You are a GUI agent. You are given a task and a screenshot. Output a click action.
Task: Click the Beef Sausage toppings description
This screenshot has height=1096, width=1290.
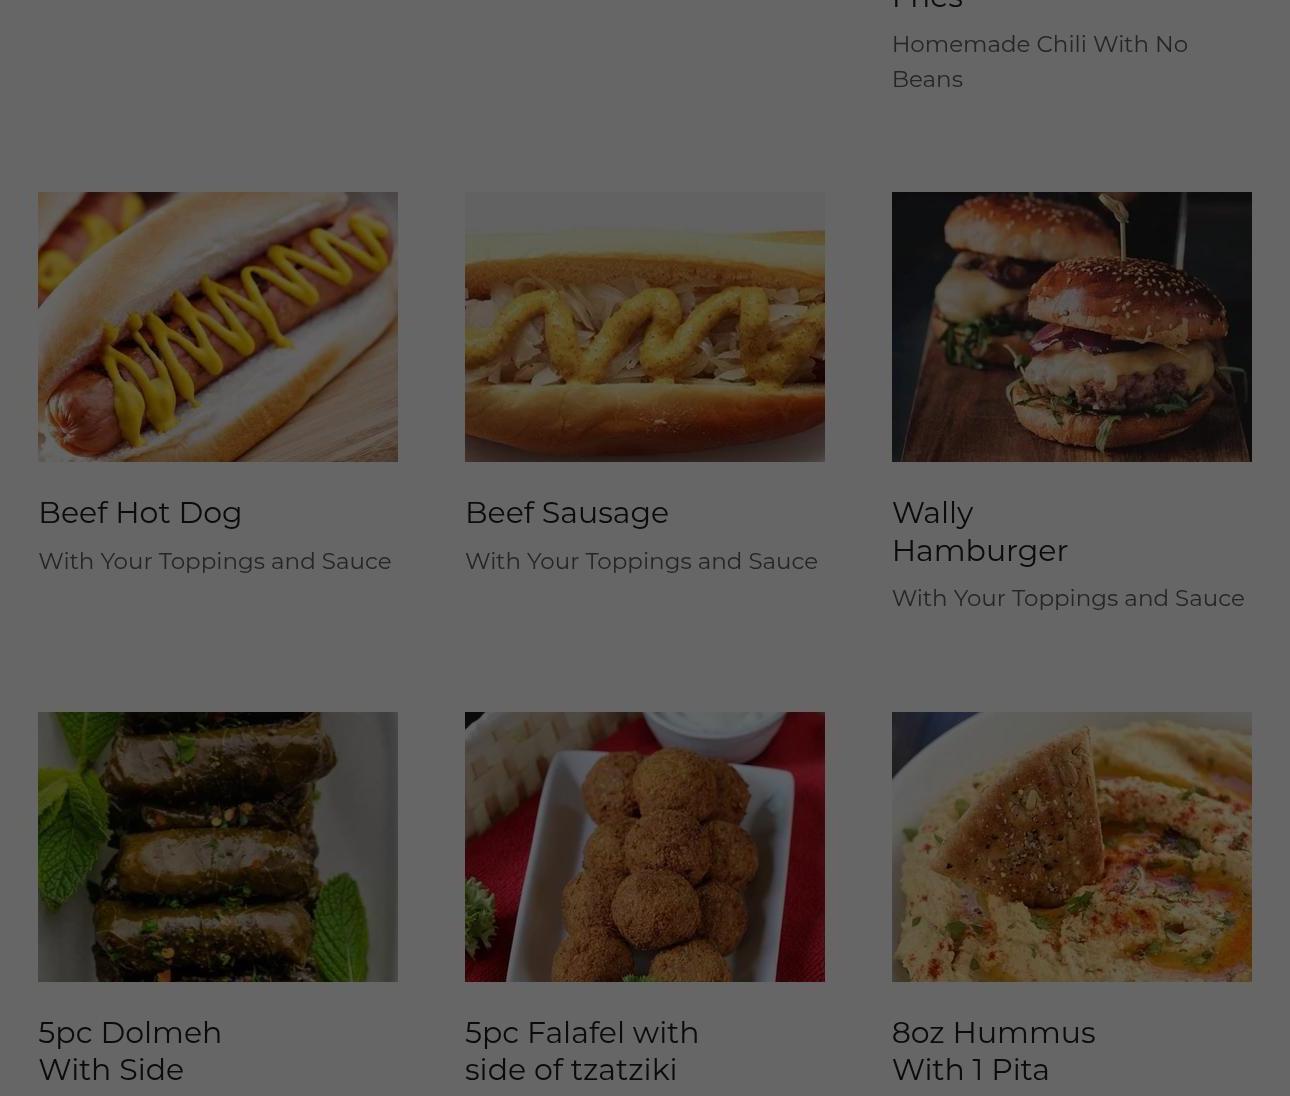pyautogui.click(x=641, y=561)
